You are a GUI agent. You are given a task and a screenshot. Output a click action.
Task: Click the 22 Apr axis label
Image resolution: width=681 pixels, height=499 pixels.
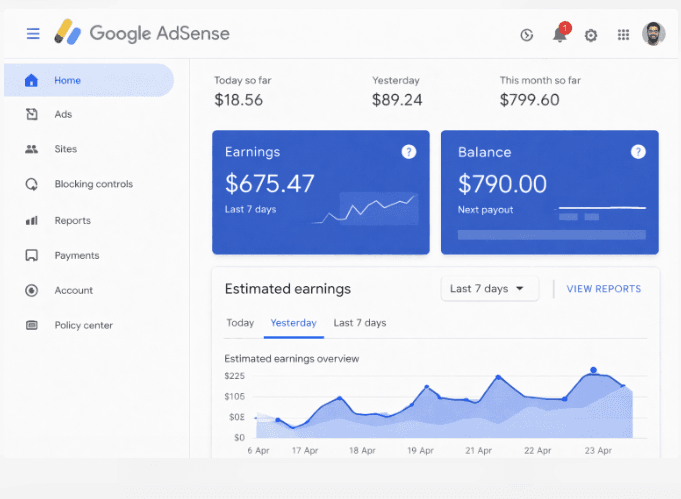pos(537,450)
